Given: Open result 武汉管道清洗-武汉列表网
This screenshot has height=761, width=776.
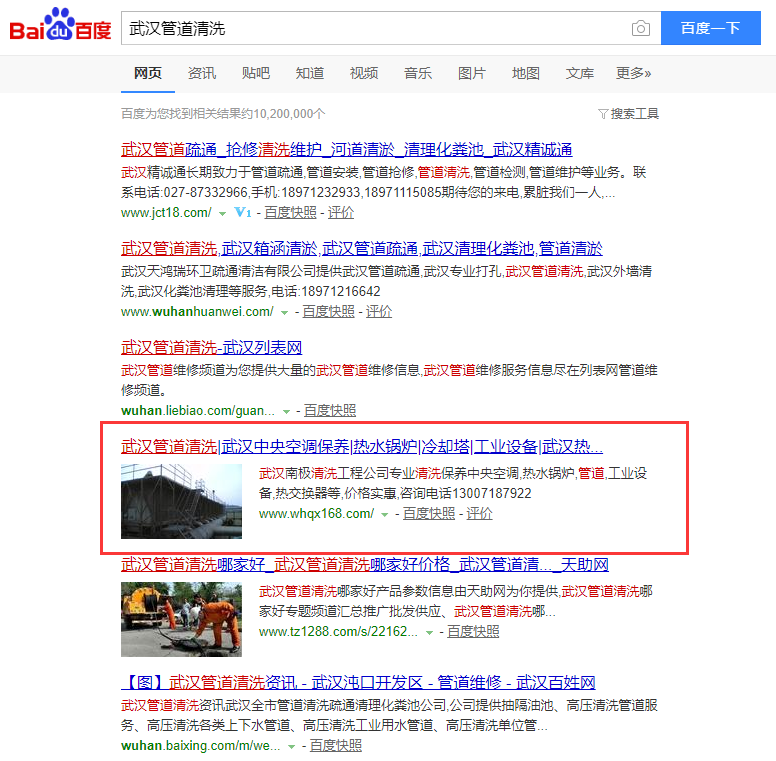Looking at the screenshot, I should tap(211, 347).
